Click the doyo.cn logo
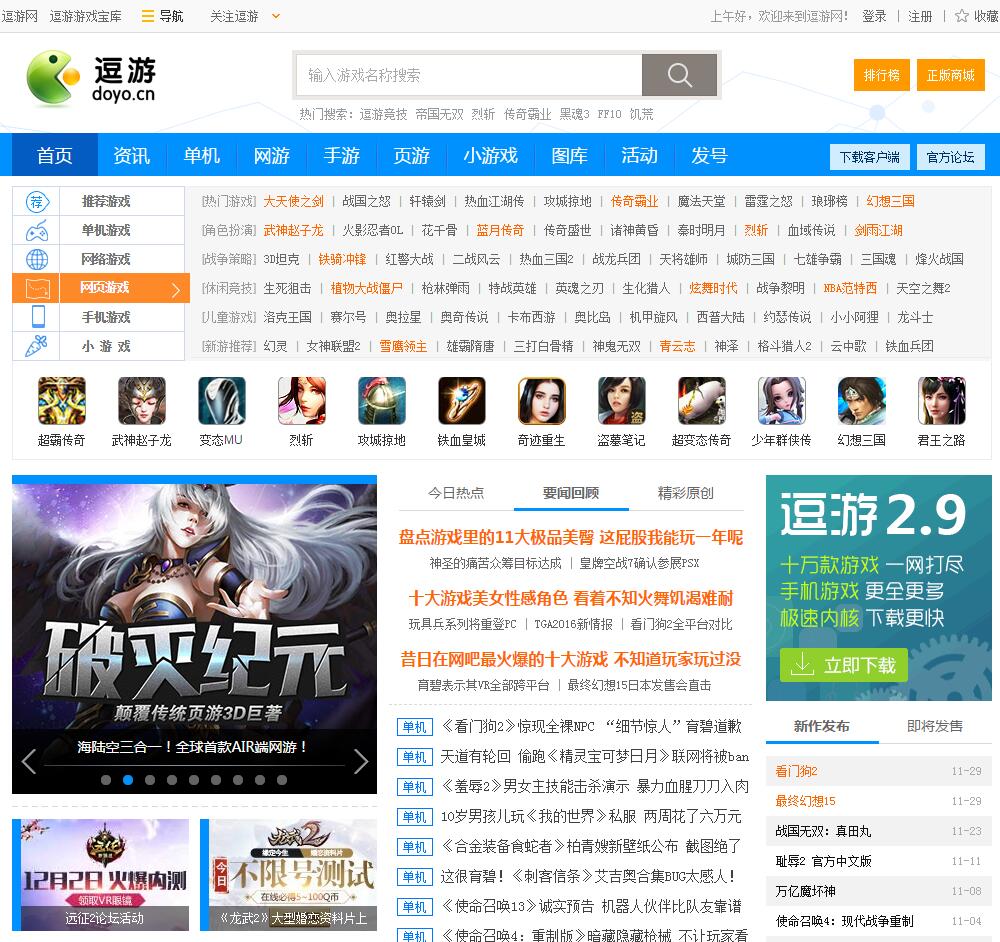Image resolution: width=1000 pixels, height=942 pixels. coord(91,78)
